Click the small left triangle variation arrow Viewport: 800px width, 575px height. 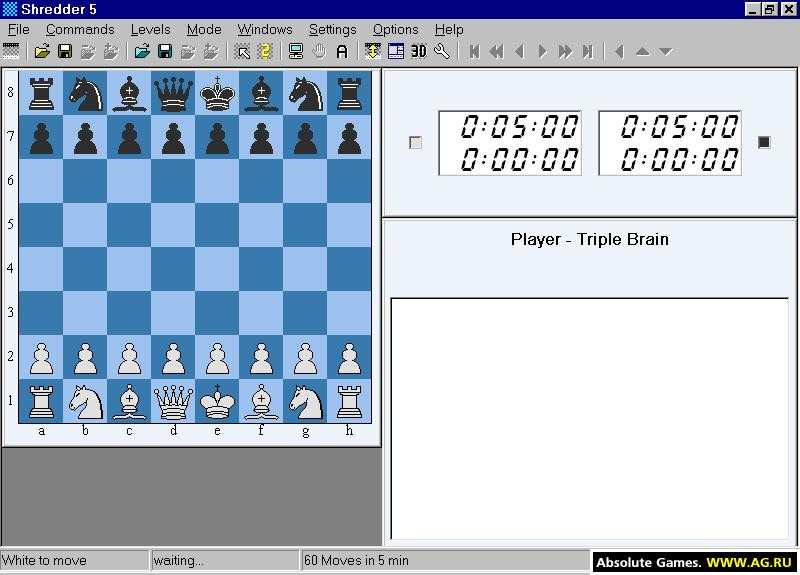point(620,52)
